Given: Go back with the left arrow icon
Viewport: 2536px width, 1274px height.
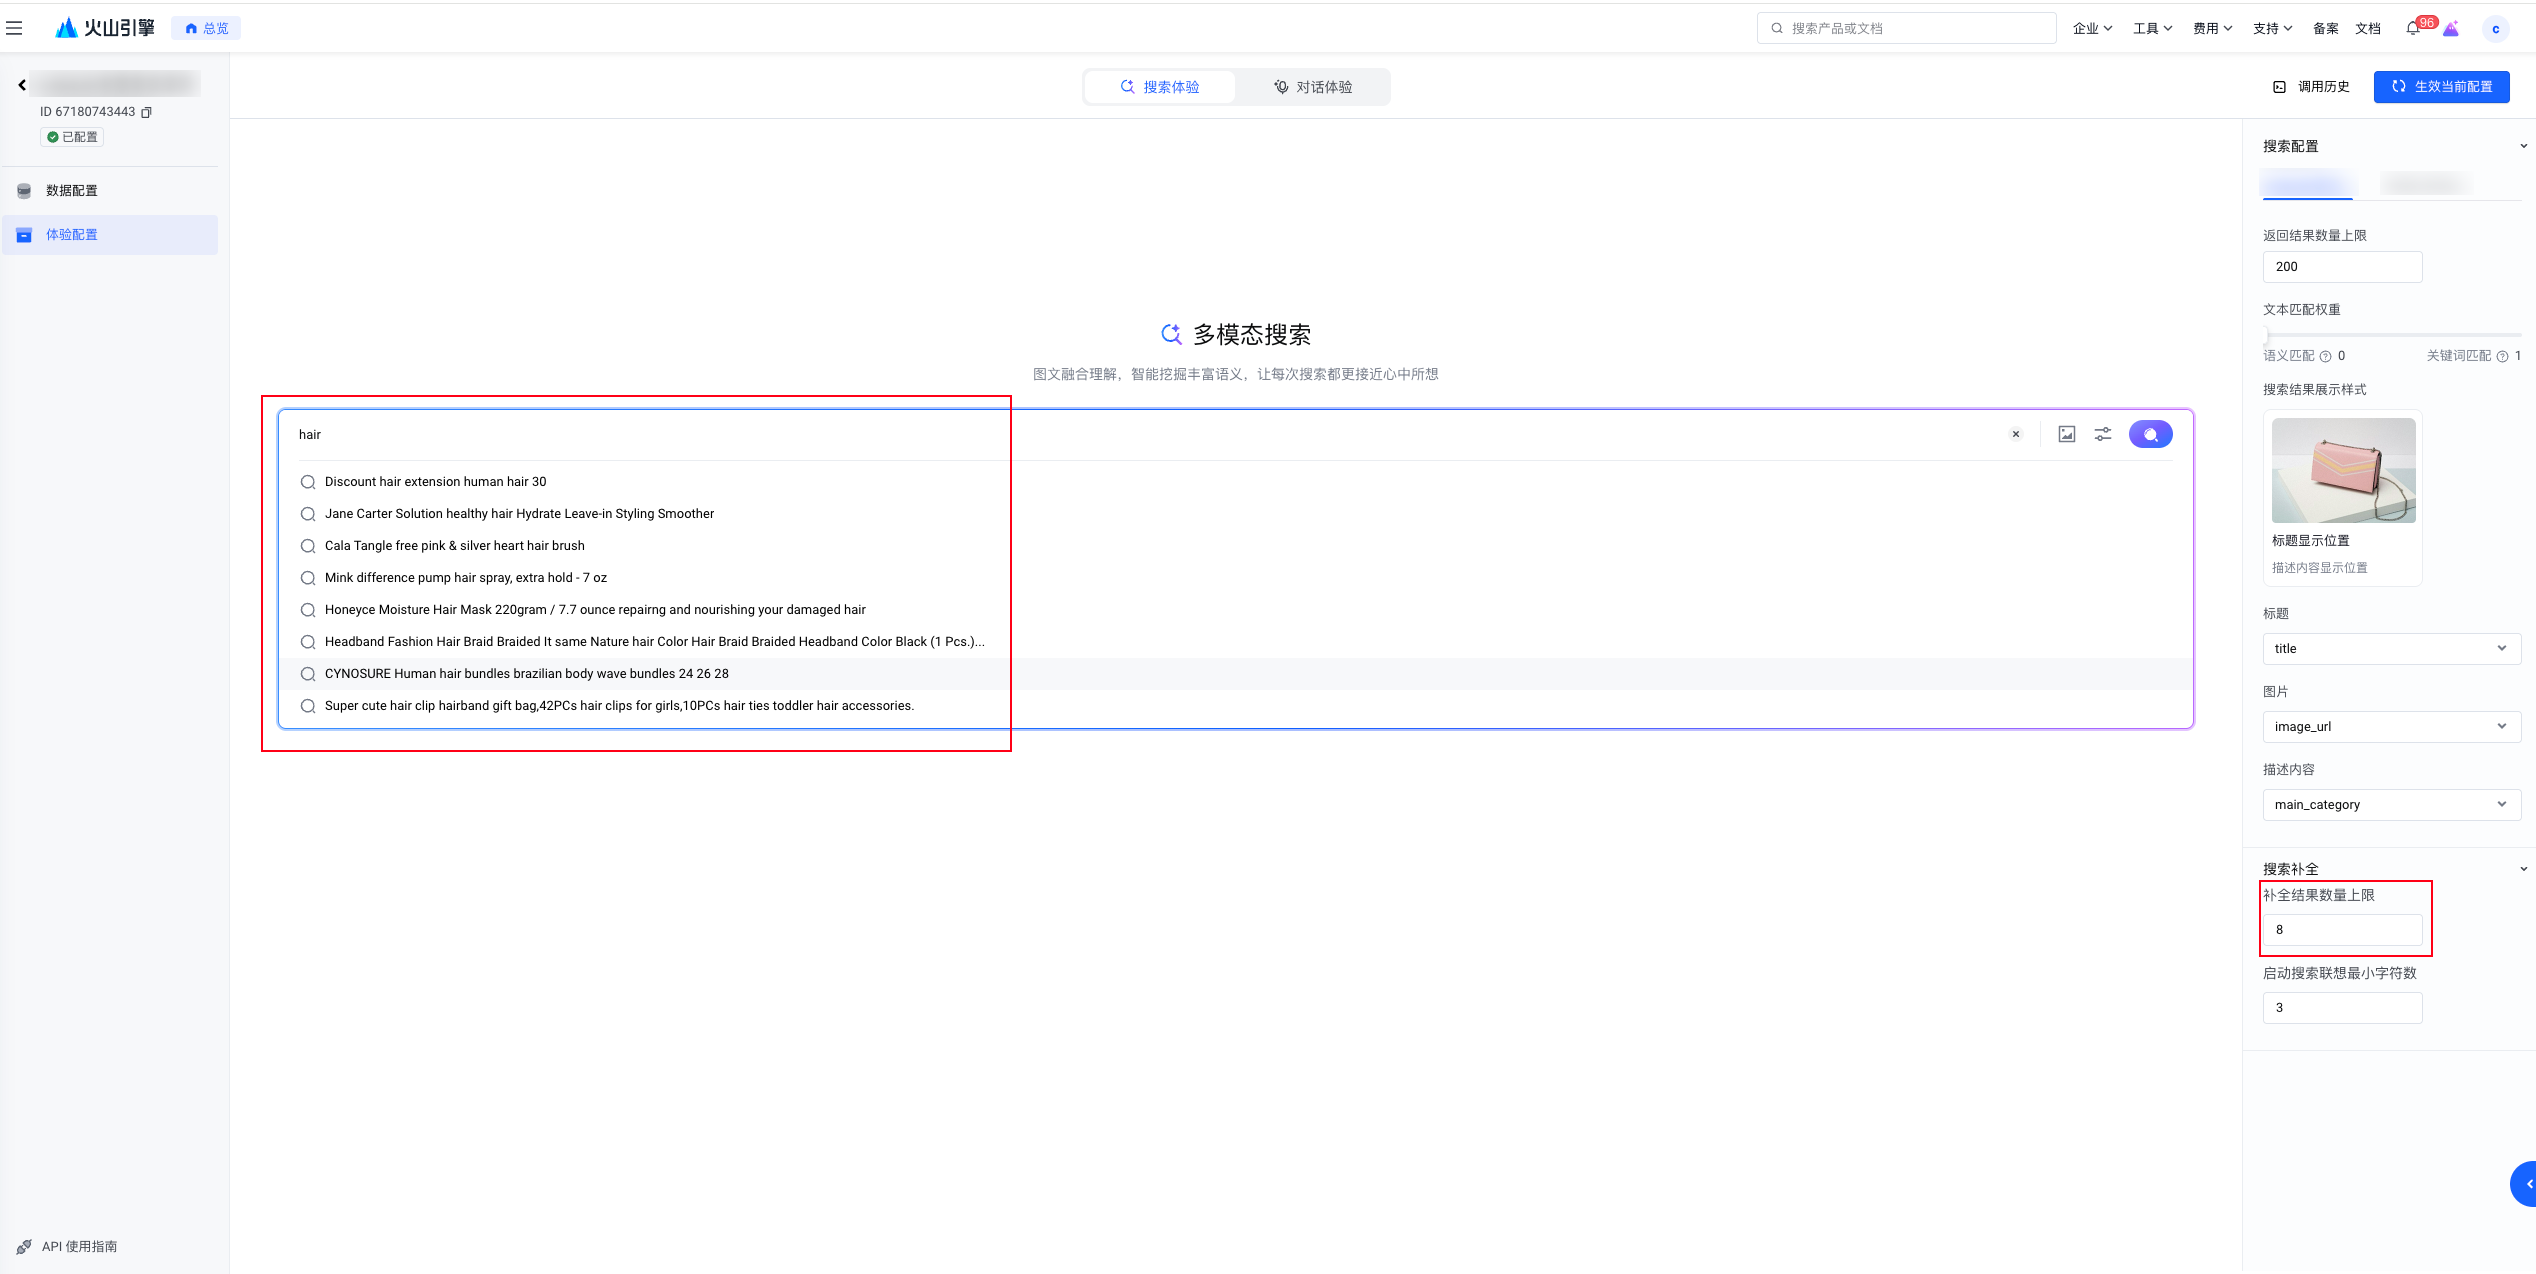Looking at the screenshot, I should pos(22,85).
